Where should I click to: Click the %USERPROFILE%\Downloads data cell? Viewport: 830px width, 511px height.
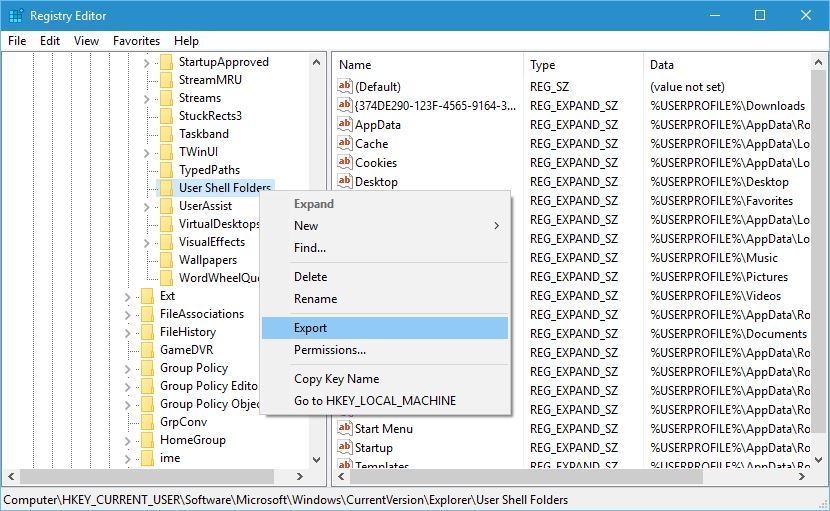727,105
